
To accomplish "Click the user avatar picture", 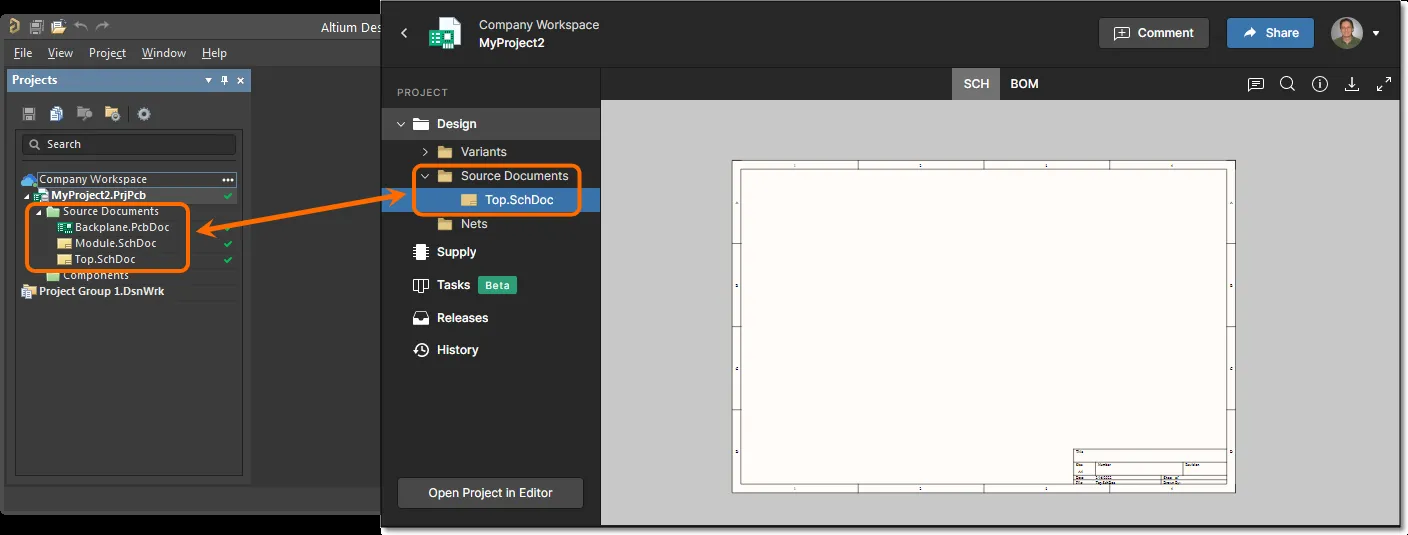I will (1347, 33).
